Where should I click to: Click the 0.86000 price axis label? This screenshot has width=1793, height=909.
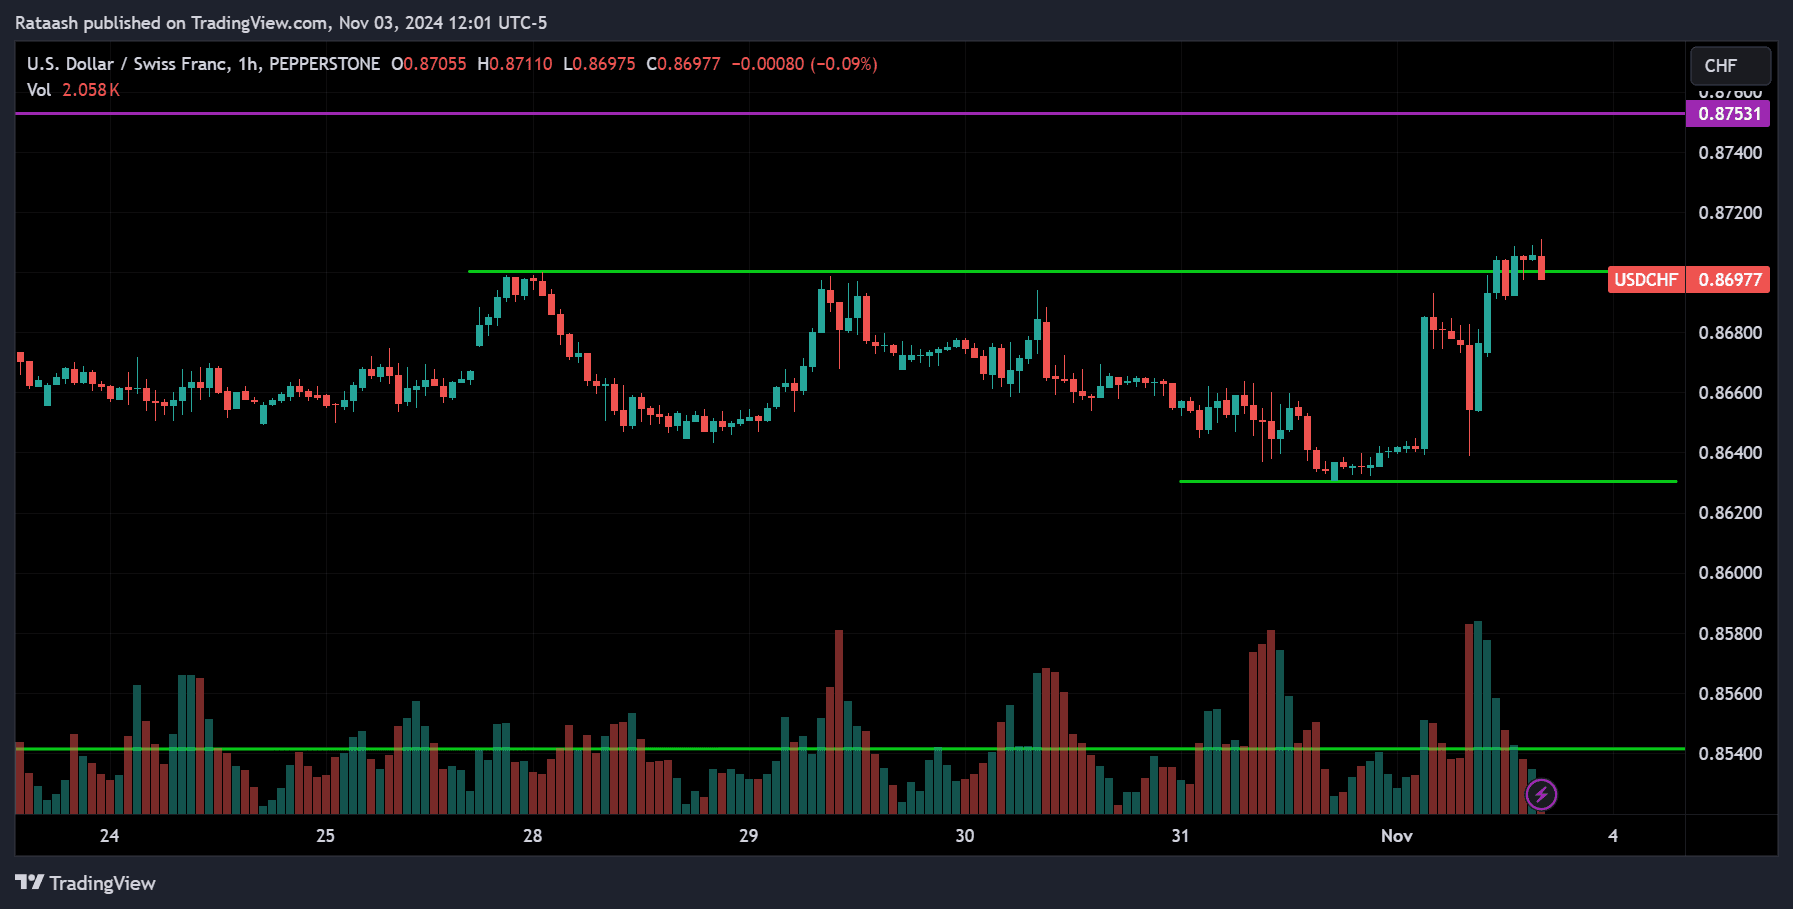1730,573
